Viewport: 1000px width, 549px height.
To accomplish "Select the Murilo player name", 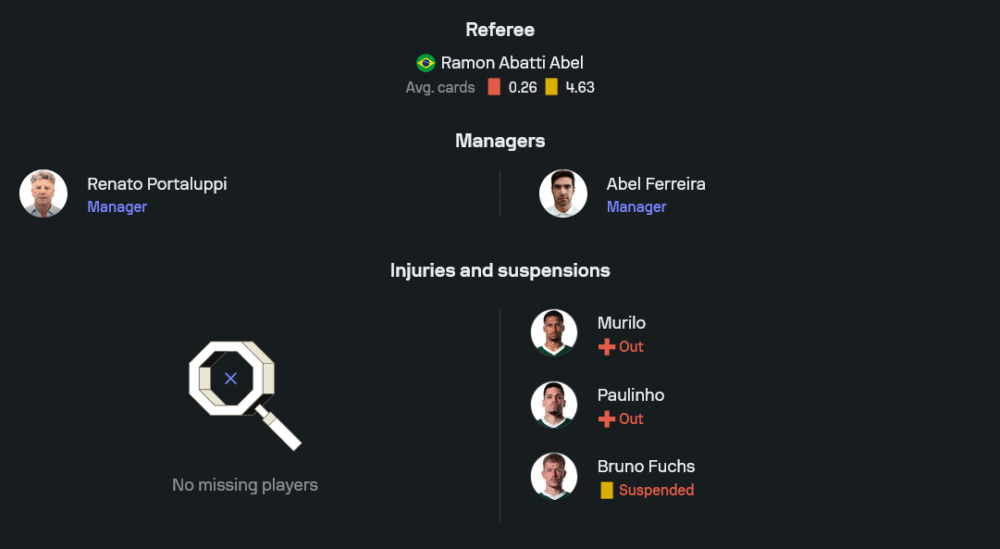I will (x=621, y=323).
